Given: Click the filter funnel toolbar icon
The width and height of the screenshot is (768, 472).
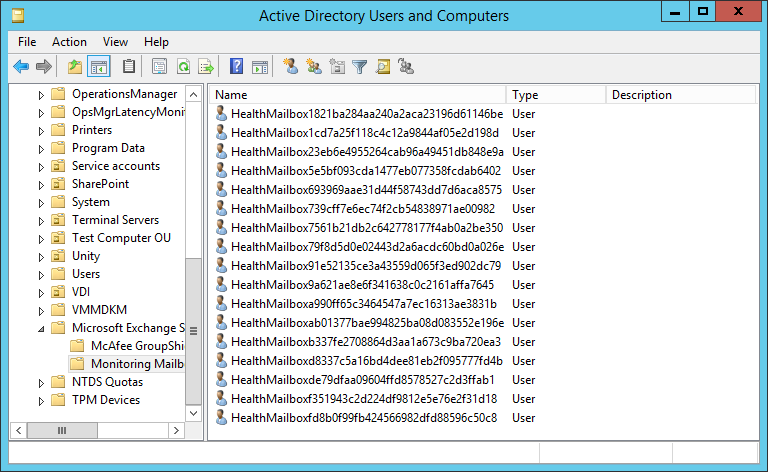Looking at the screenshot, I should 360,67.
